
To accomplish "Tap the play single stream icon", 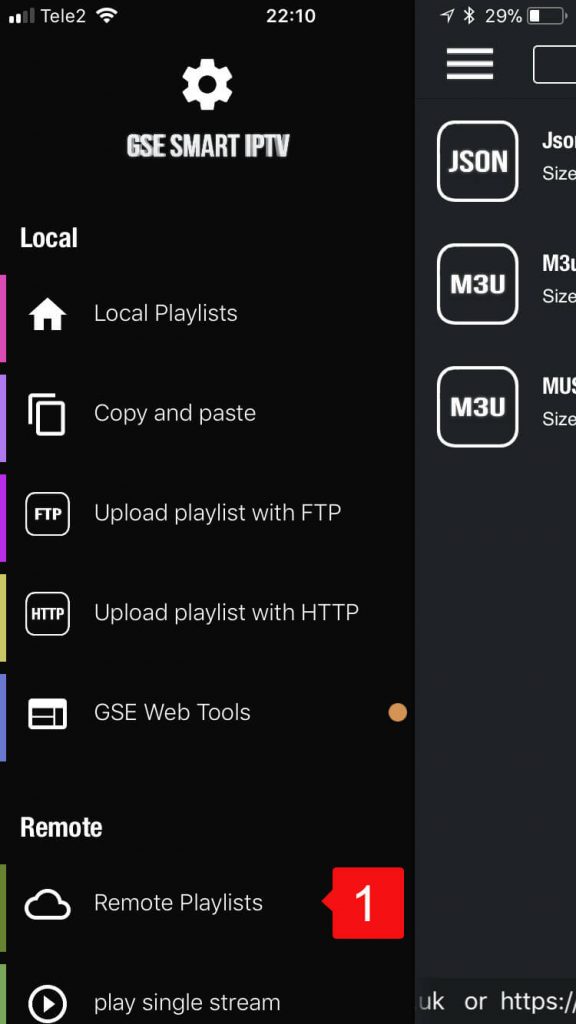I will click(48, 1004).
